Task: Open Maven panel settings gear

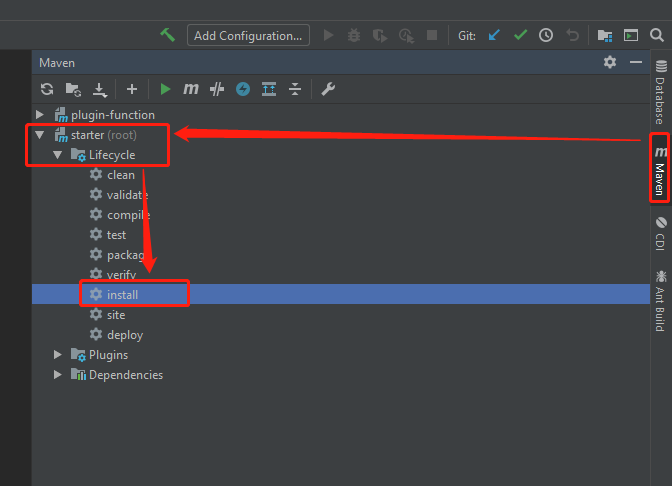Action: 610,63
